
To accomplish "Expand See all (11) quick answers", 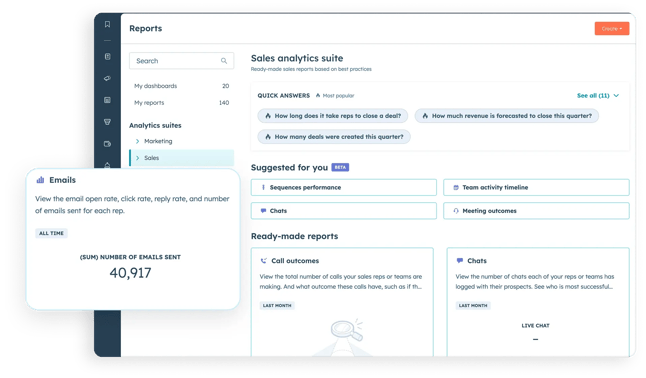I will [x=597, y=96].
